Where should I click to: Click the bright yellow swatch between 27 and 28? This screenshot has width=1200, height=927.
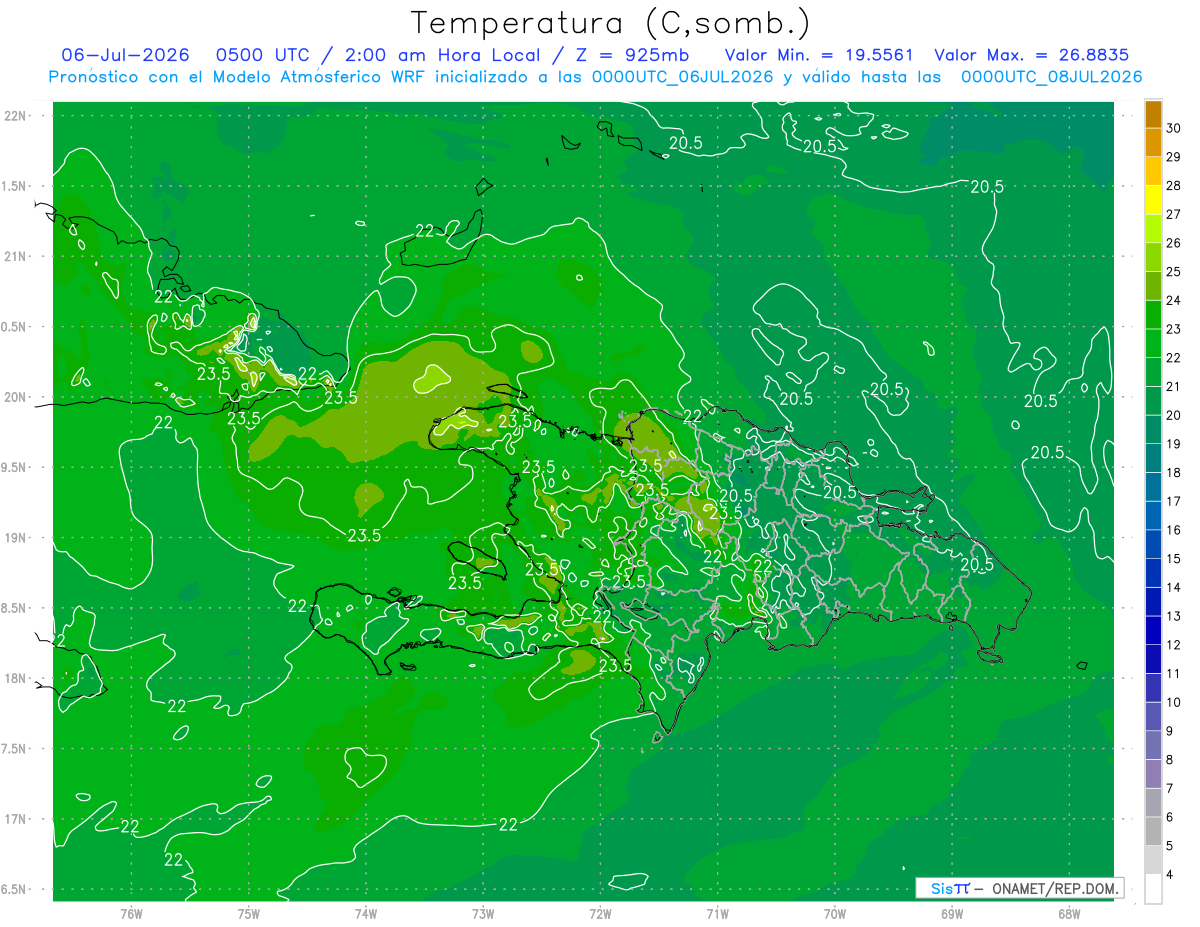(x=1153, y=200)
